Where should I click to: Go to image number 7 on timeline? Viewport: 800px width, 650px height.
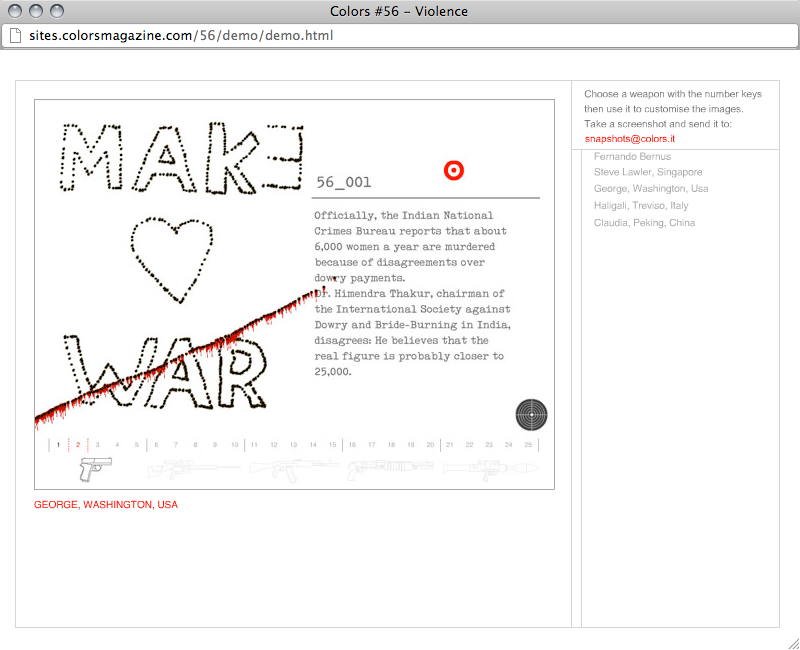(x=176, y=445)
